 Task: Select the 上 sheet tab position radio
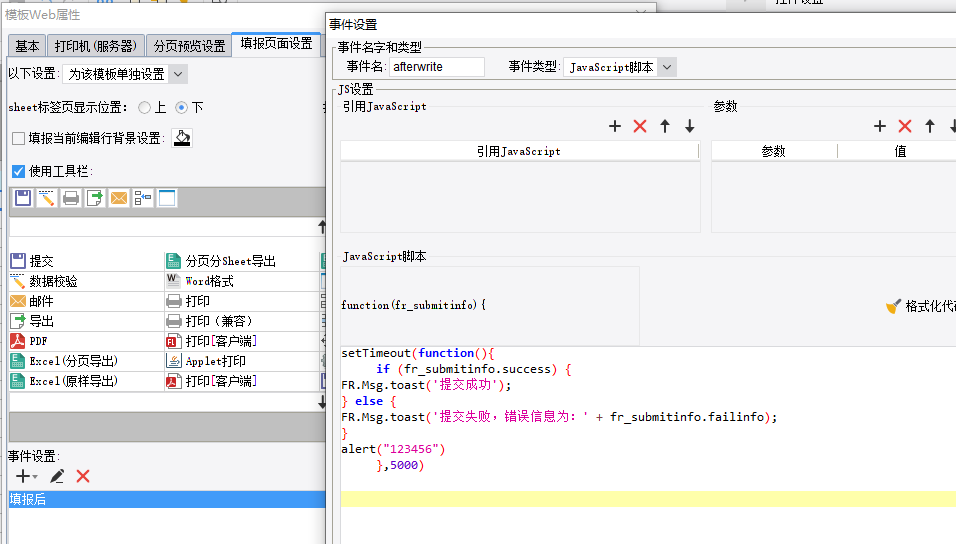pyautogui.click(x=144, y=107)
